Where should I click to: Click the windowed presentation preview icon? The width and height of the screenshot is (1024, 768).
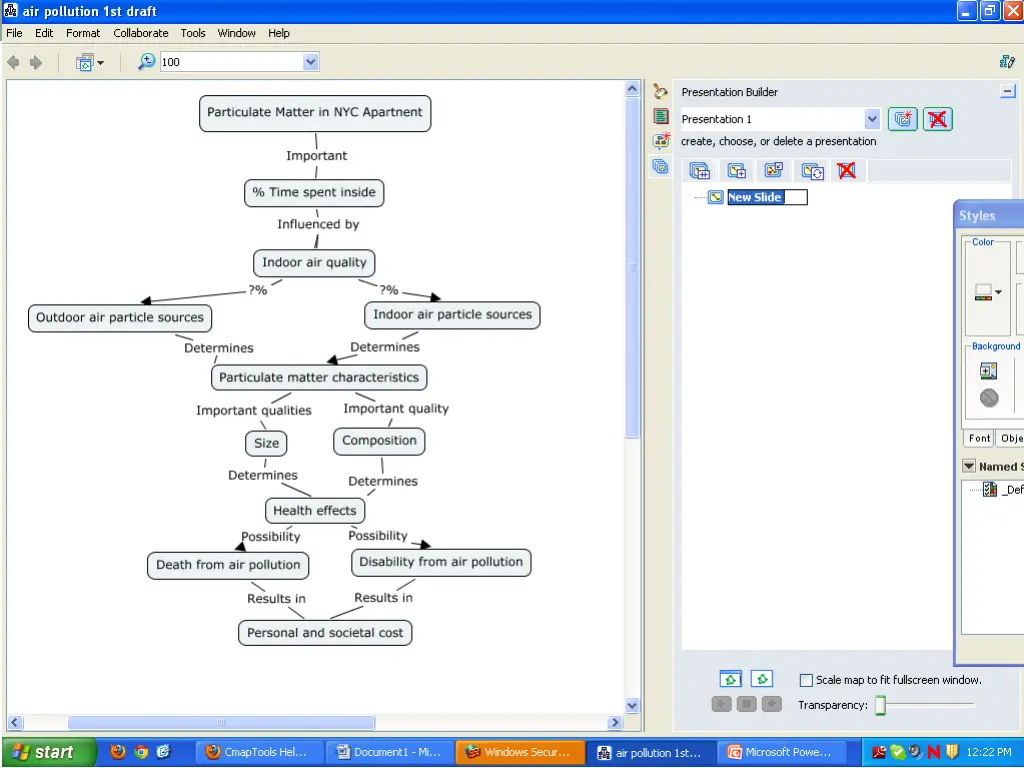pyautogui.click(x=730, y=679)
